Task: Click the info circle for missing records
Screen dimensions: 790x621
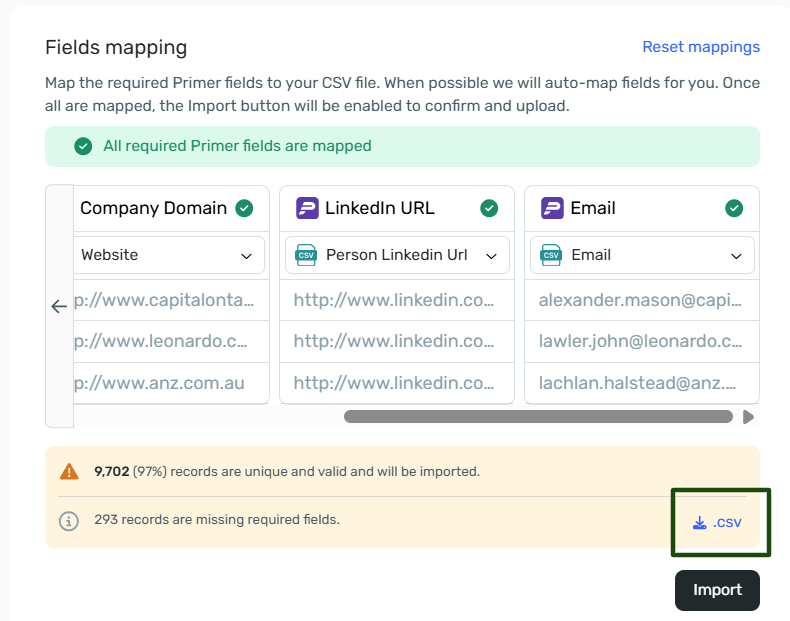Action: point(68,520)
